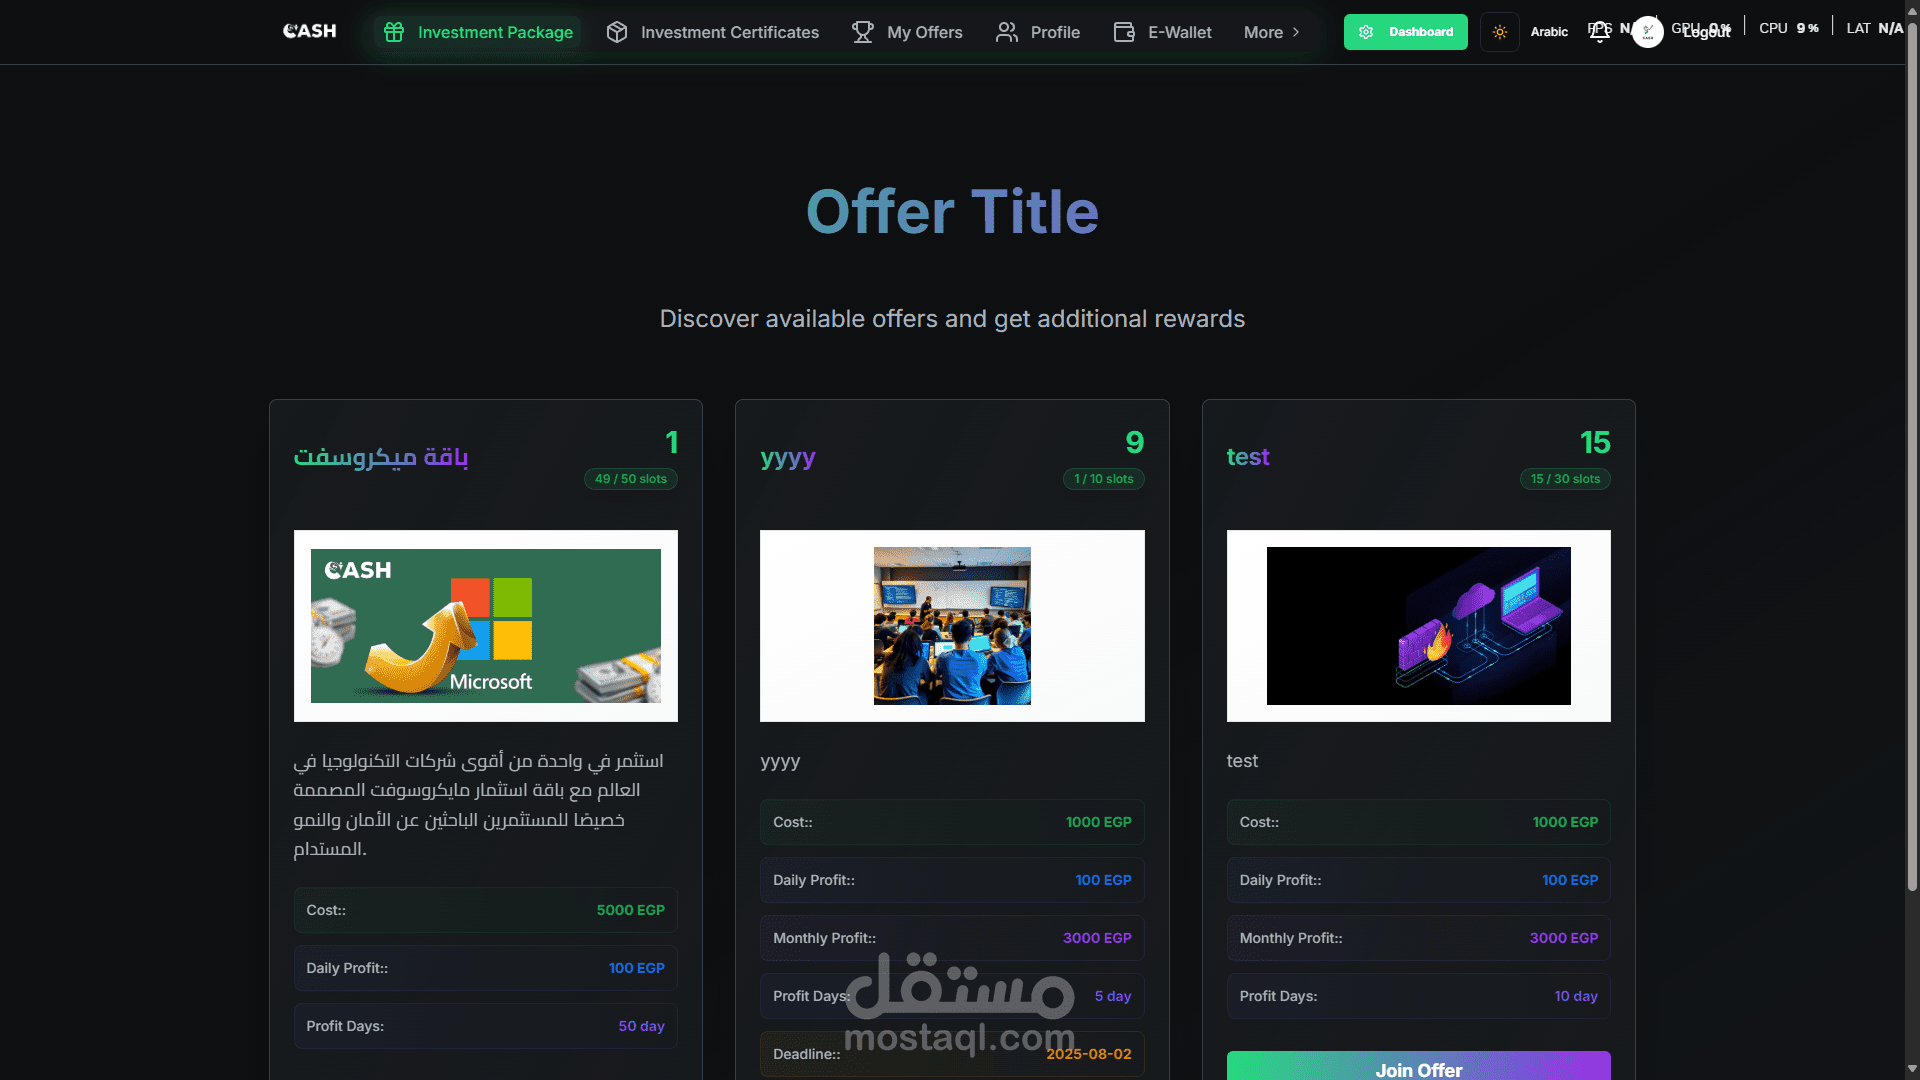Expand the More menu chevron

click(x=1296, y=32)
